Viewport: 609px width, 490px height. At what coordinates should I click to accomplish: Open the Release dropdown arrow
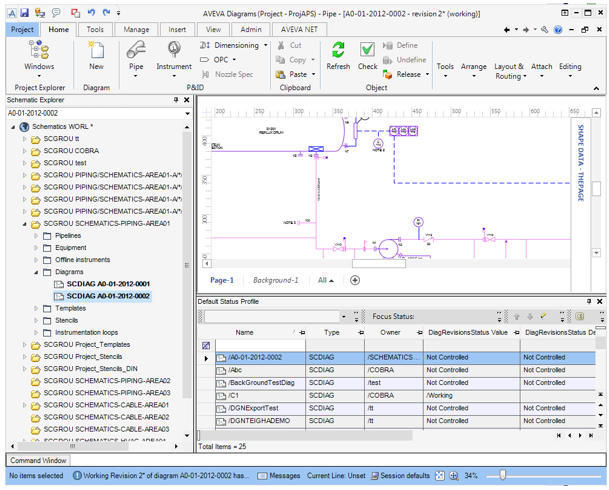click(427, 74)
